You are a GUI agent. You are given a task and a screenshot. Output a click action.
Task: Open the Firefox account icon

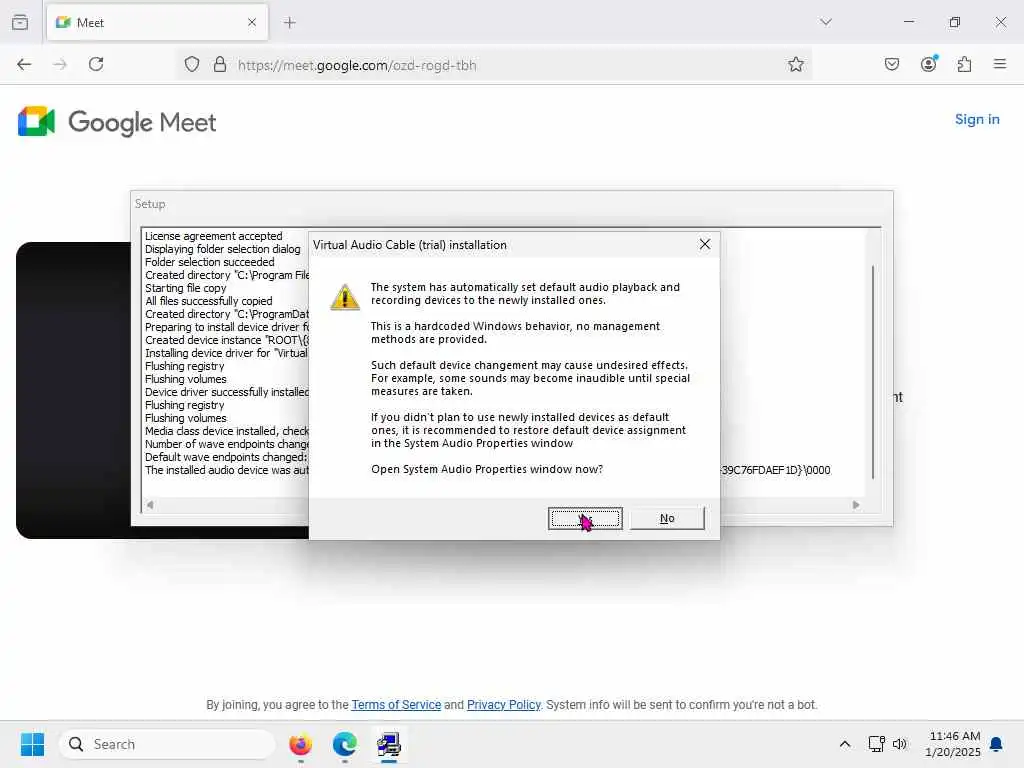928,64
